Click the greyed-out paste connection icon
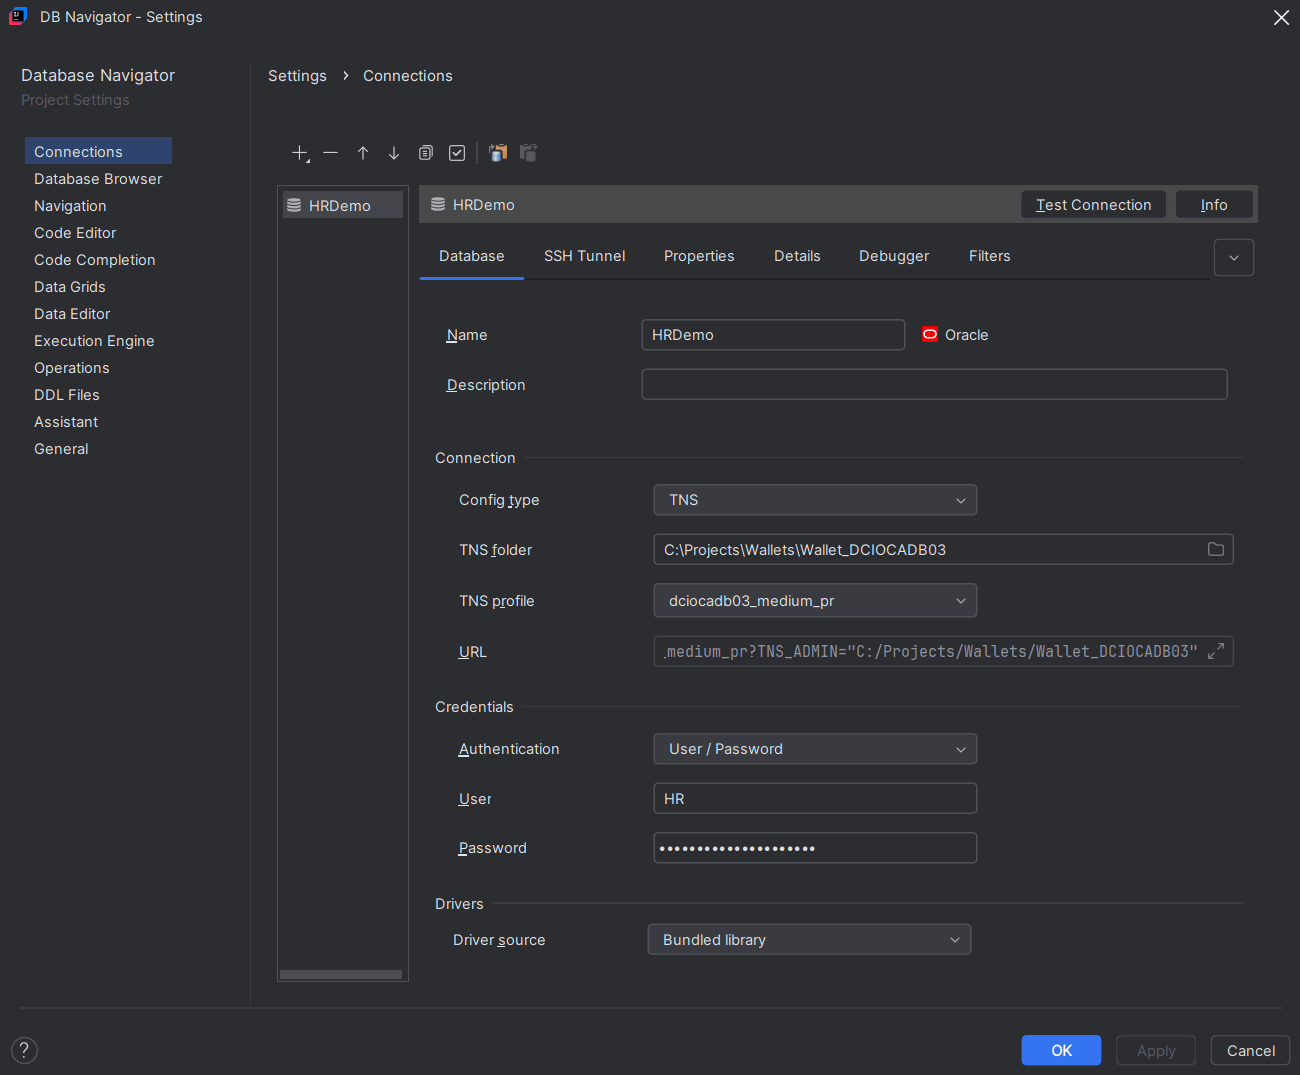1300x1075 pixels. pos(529,153)
